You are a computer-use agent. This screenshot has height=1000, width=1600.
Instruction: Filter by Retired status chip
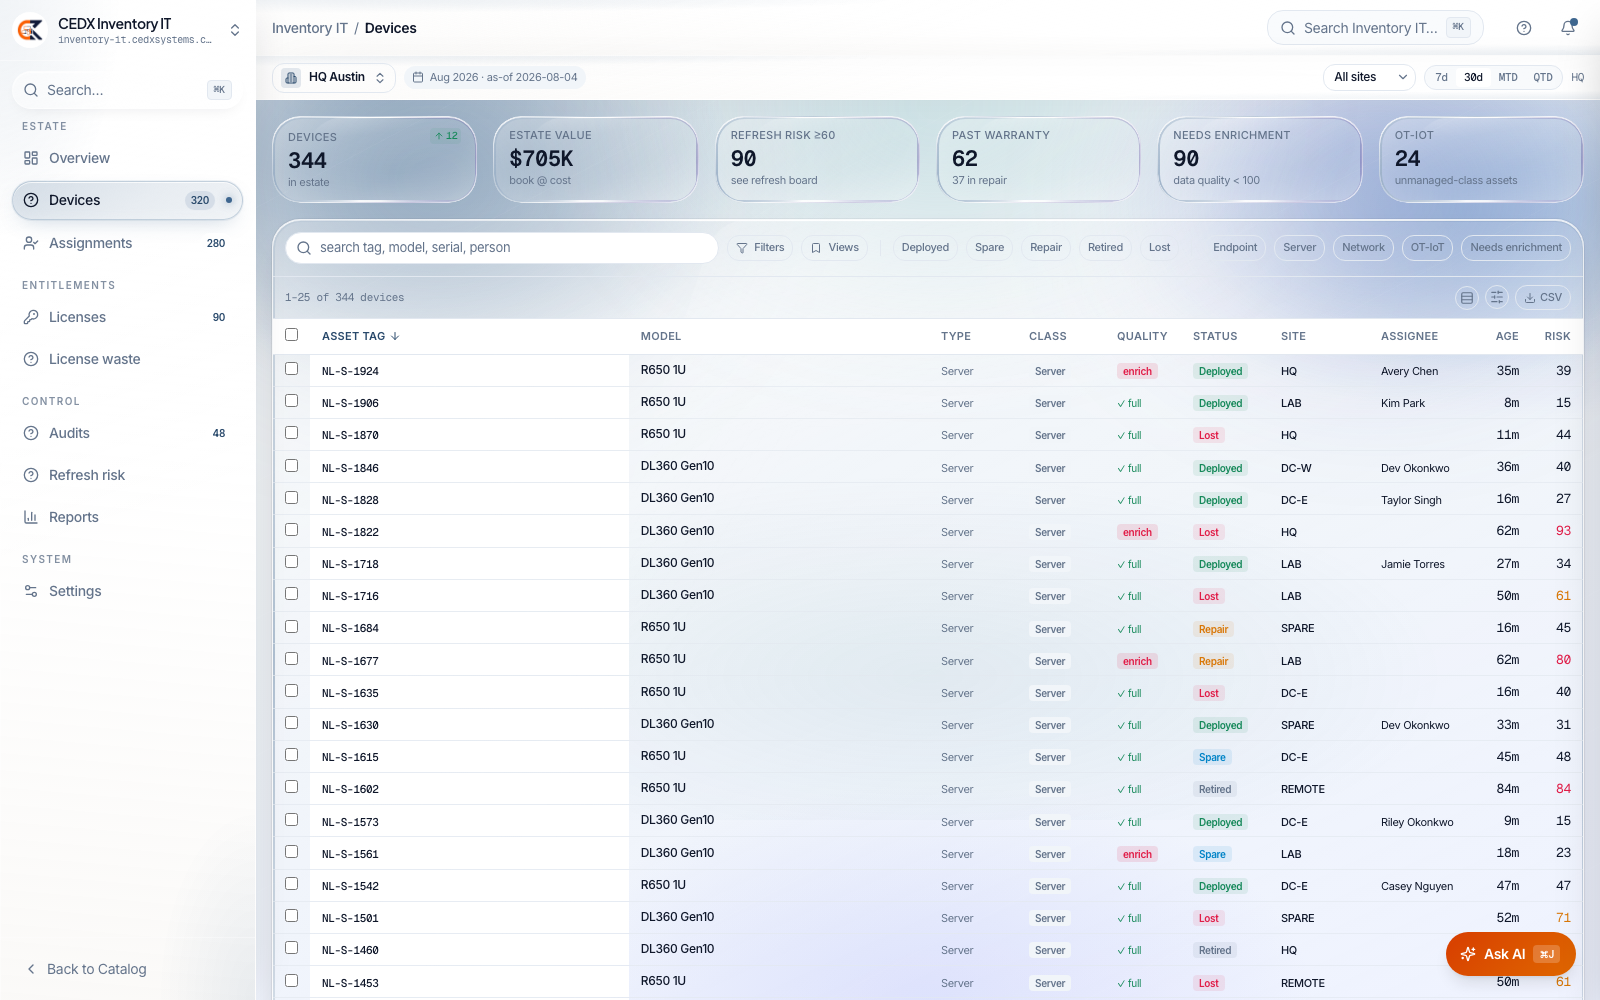pyautogui.click(x=1105, y=247)
